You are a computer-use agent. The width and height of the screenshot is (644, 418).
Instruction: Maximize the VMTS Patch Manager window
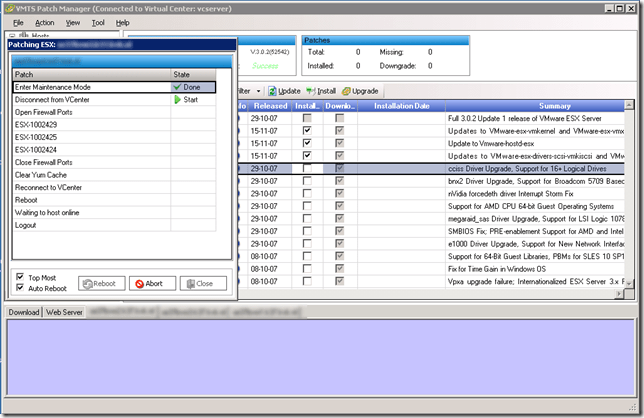(620, 8)
